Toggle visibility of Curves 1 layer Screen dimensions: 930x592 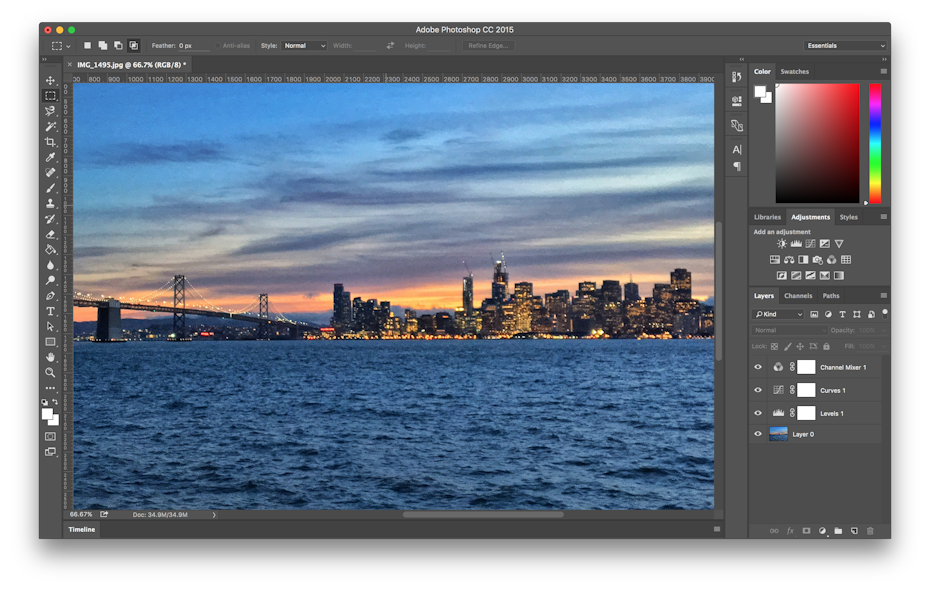pos(758,390)
